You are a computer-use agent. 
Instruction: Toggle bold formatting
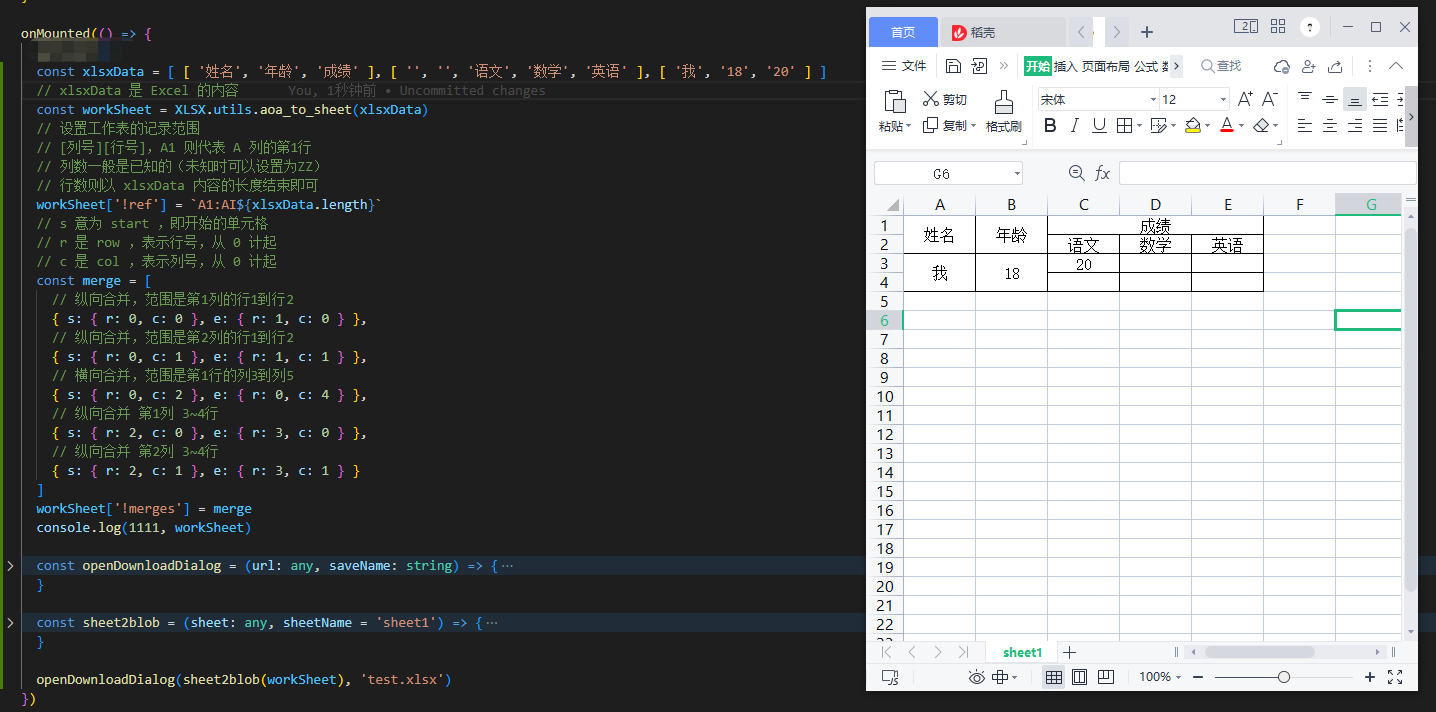(1050, 125)
